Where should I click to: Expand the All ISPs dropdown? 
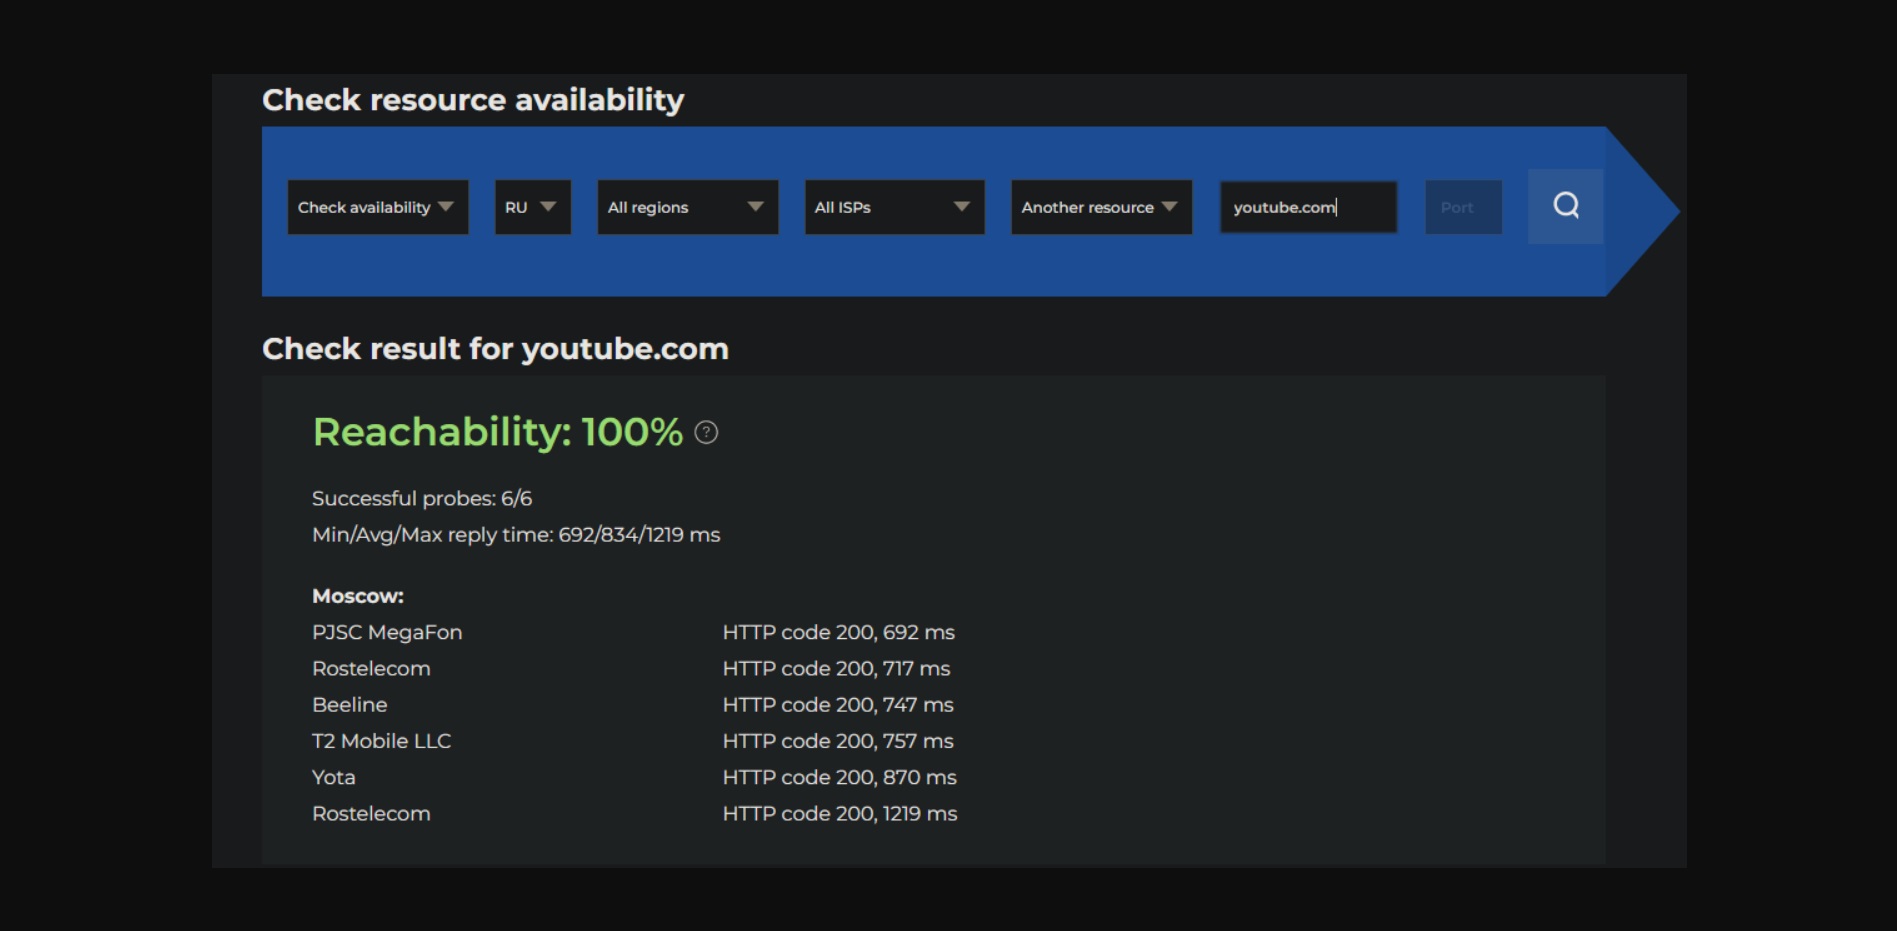pyautogui.click(x=895, y=207)
